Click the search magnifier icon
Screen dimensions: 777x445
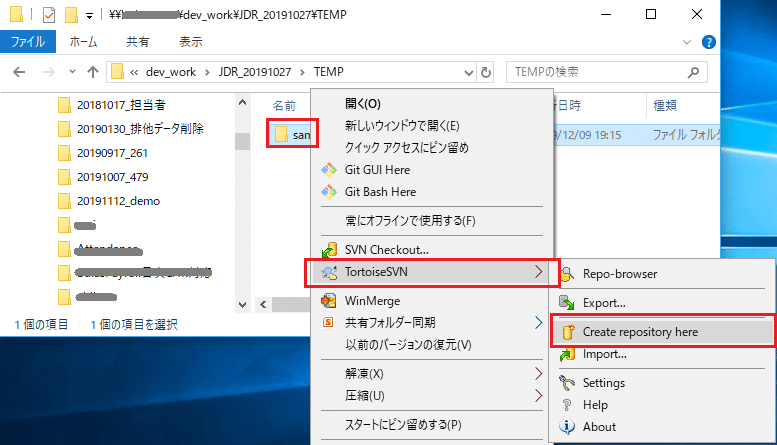point(693,72)
